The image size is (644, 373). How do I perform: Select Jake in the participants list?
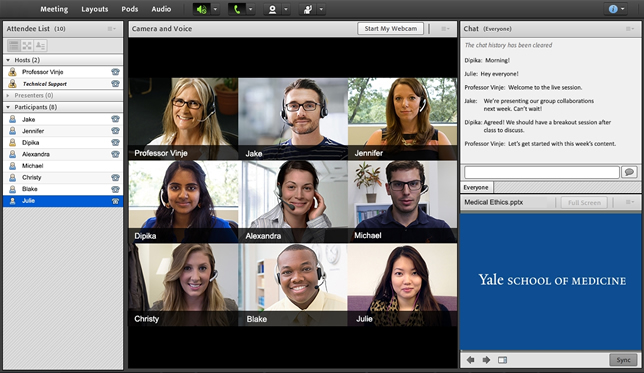click(x=63, y=119)
